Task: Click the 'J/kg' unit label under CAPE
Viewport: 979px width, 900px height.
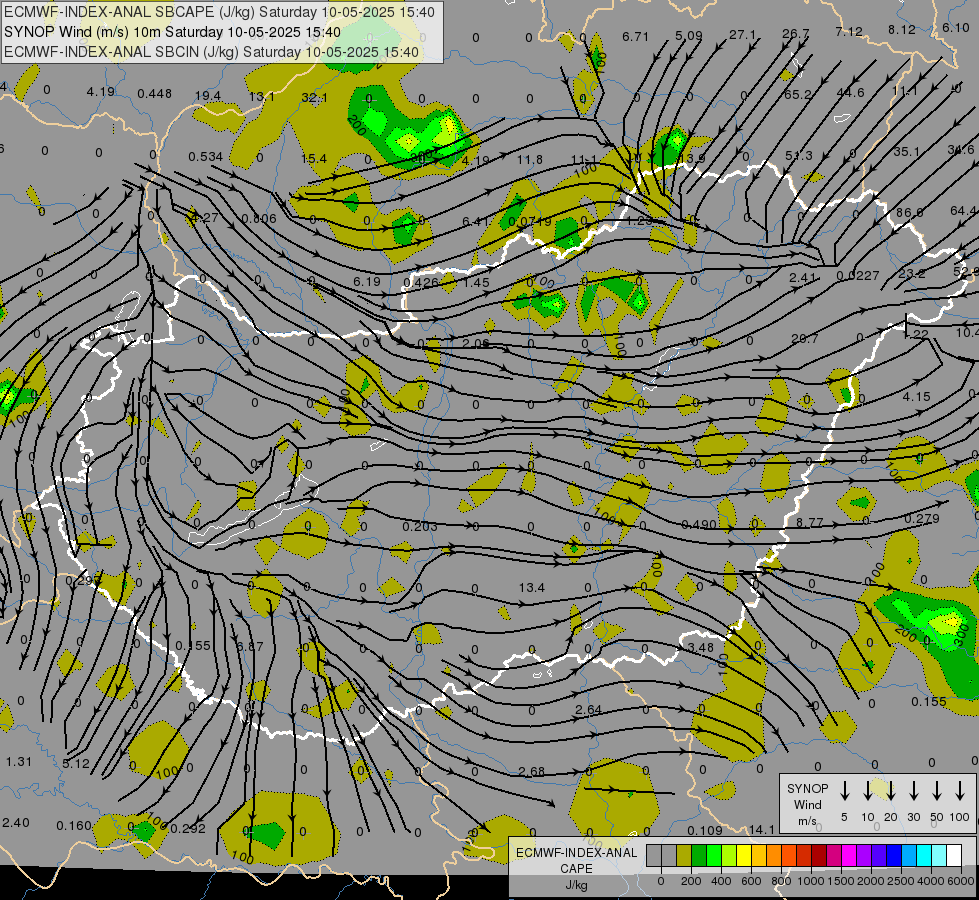Action: coord(576,885)
